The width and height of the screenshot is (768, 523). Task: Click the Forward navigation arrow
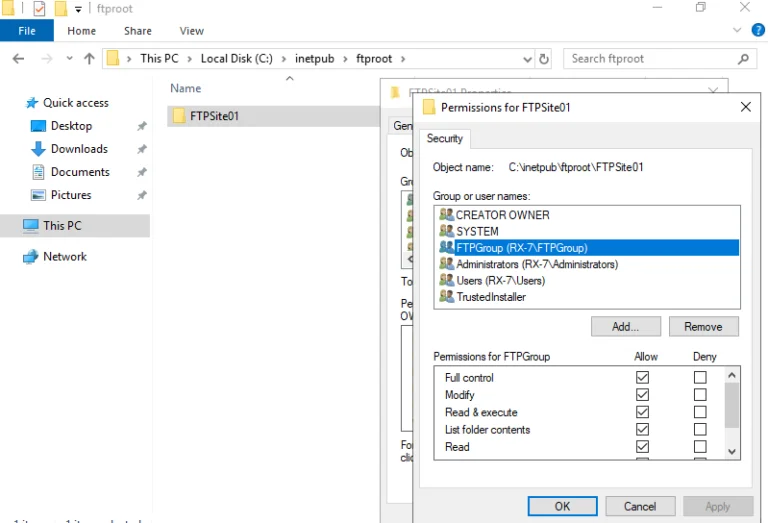coord(47,59)
